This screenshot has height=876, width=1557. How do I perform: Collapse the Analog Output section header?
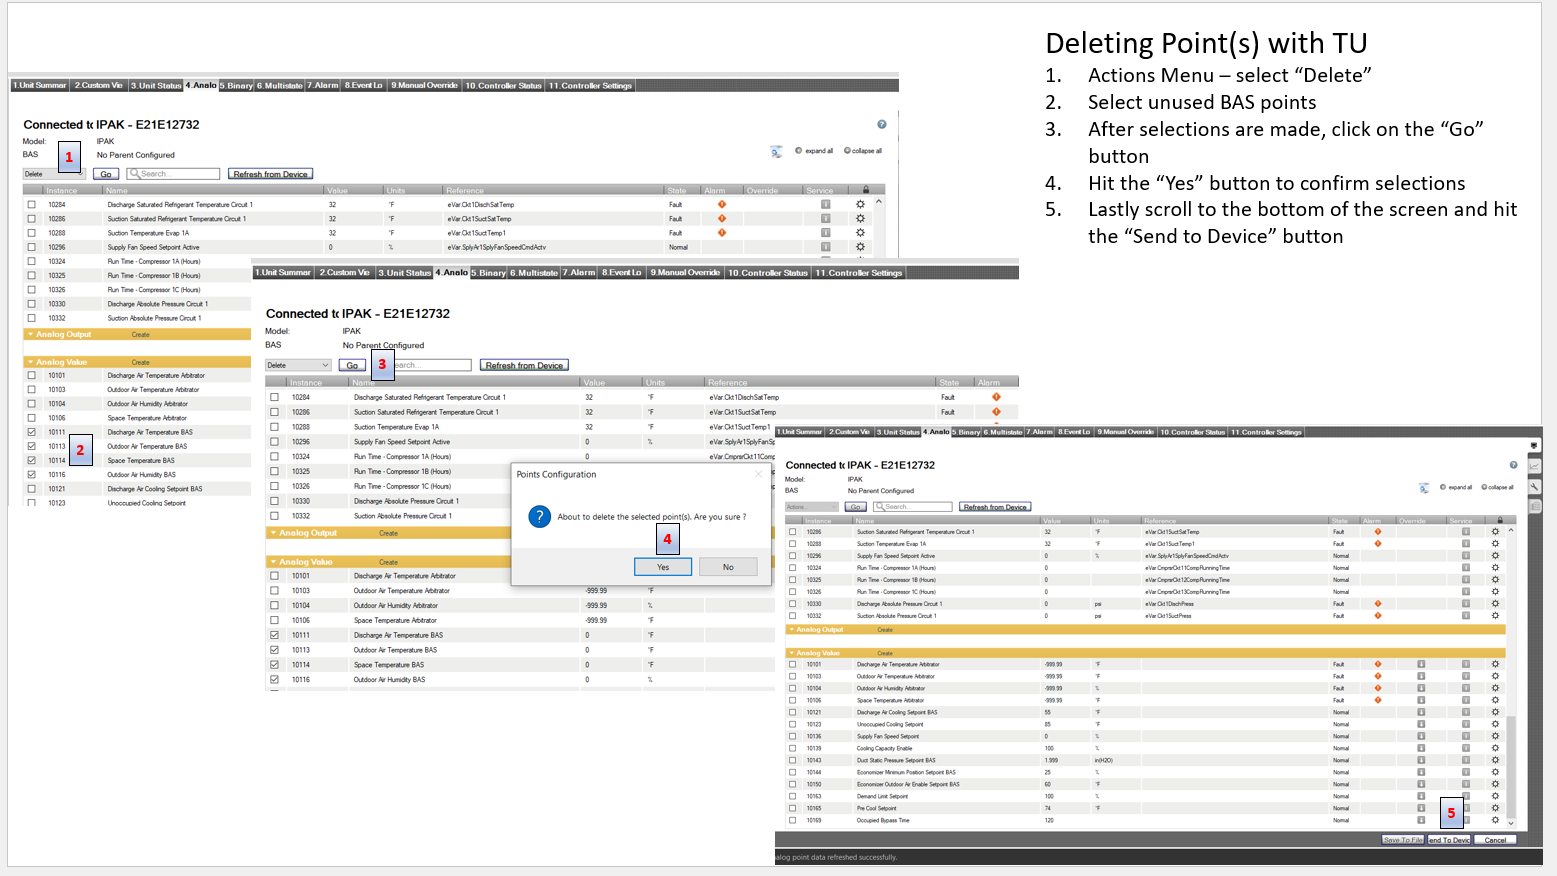point(33,334)
